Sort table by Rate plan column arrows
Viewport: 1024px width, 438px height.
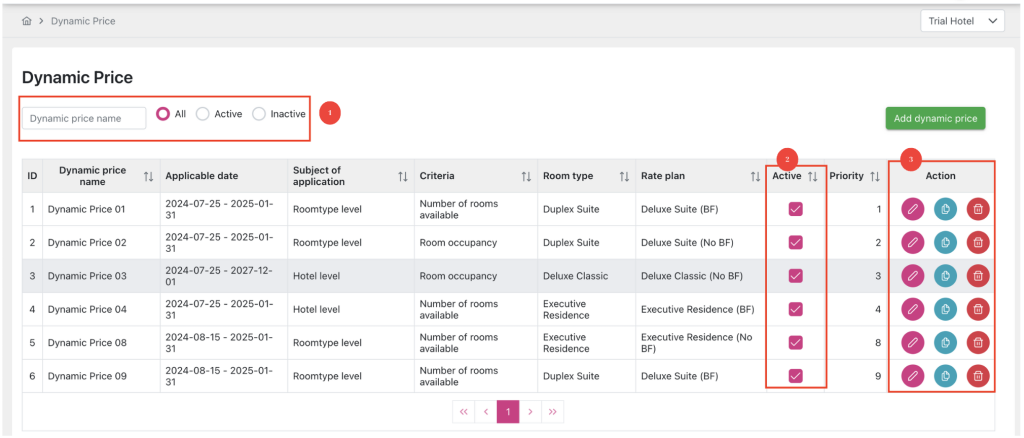[755, 176]
